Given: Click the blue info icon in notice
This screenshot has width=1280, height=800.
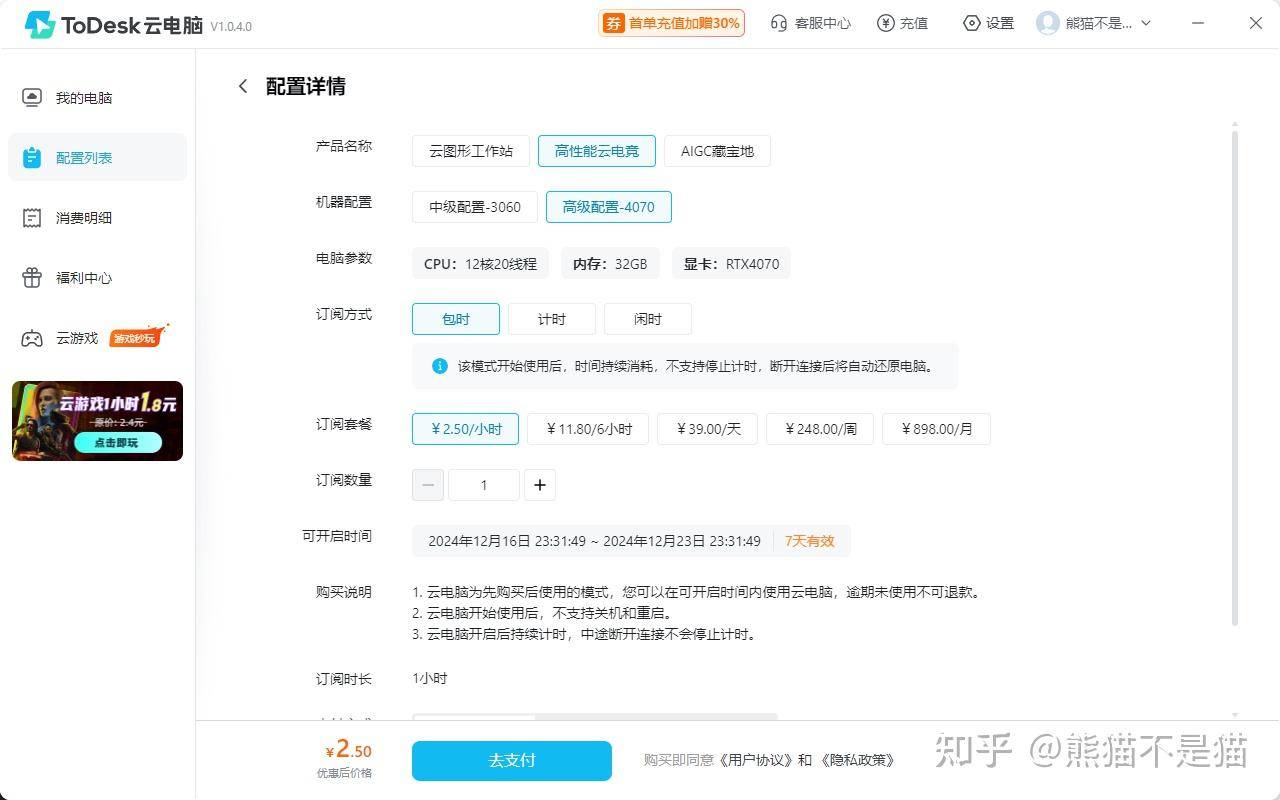Looking at the screenshot, I should coord(439,366).
